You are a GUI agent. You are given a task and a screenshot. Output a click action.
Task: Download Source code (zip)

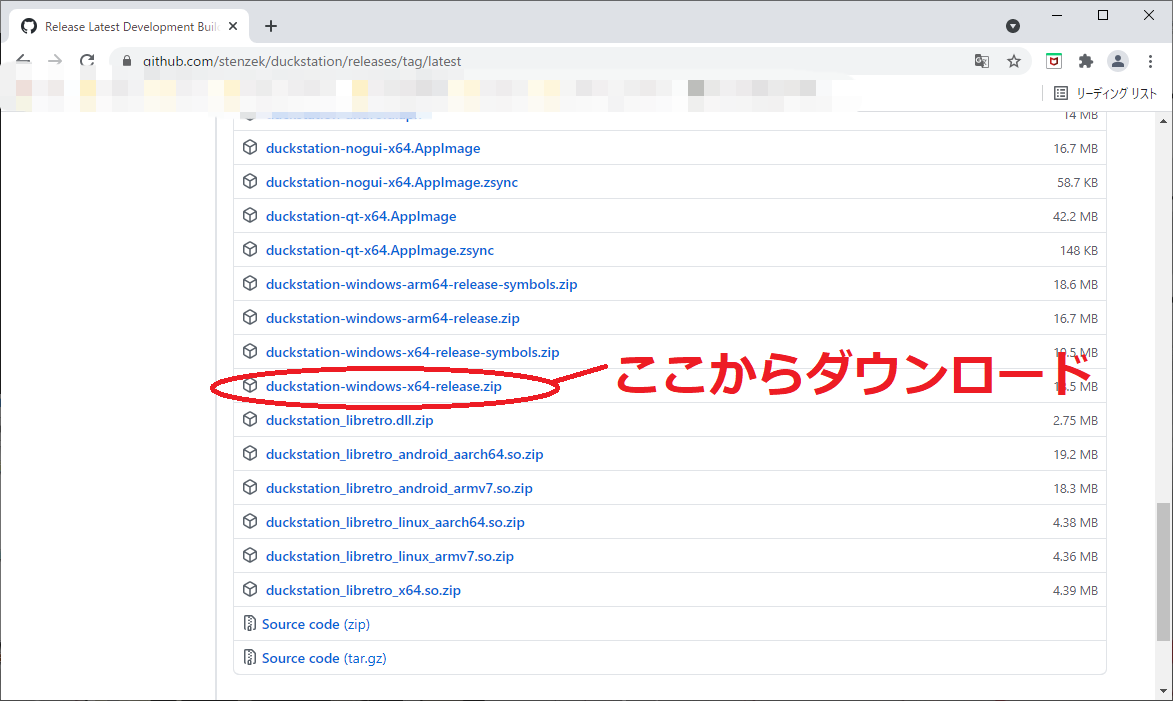[316, 624]
